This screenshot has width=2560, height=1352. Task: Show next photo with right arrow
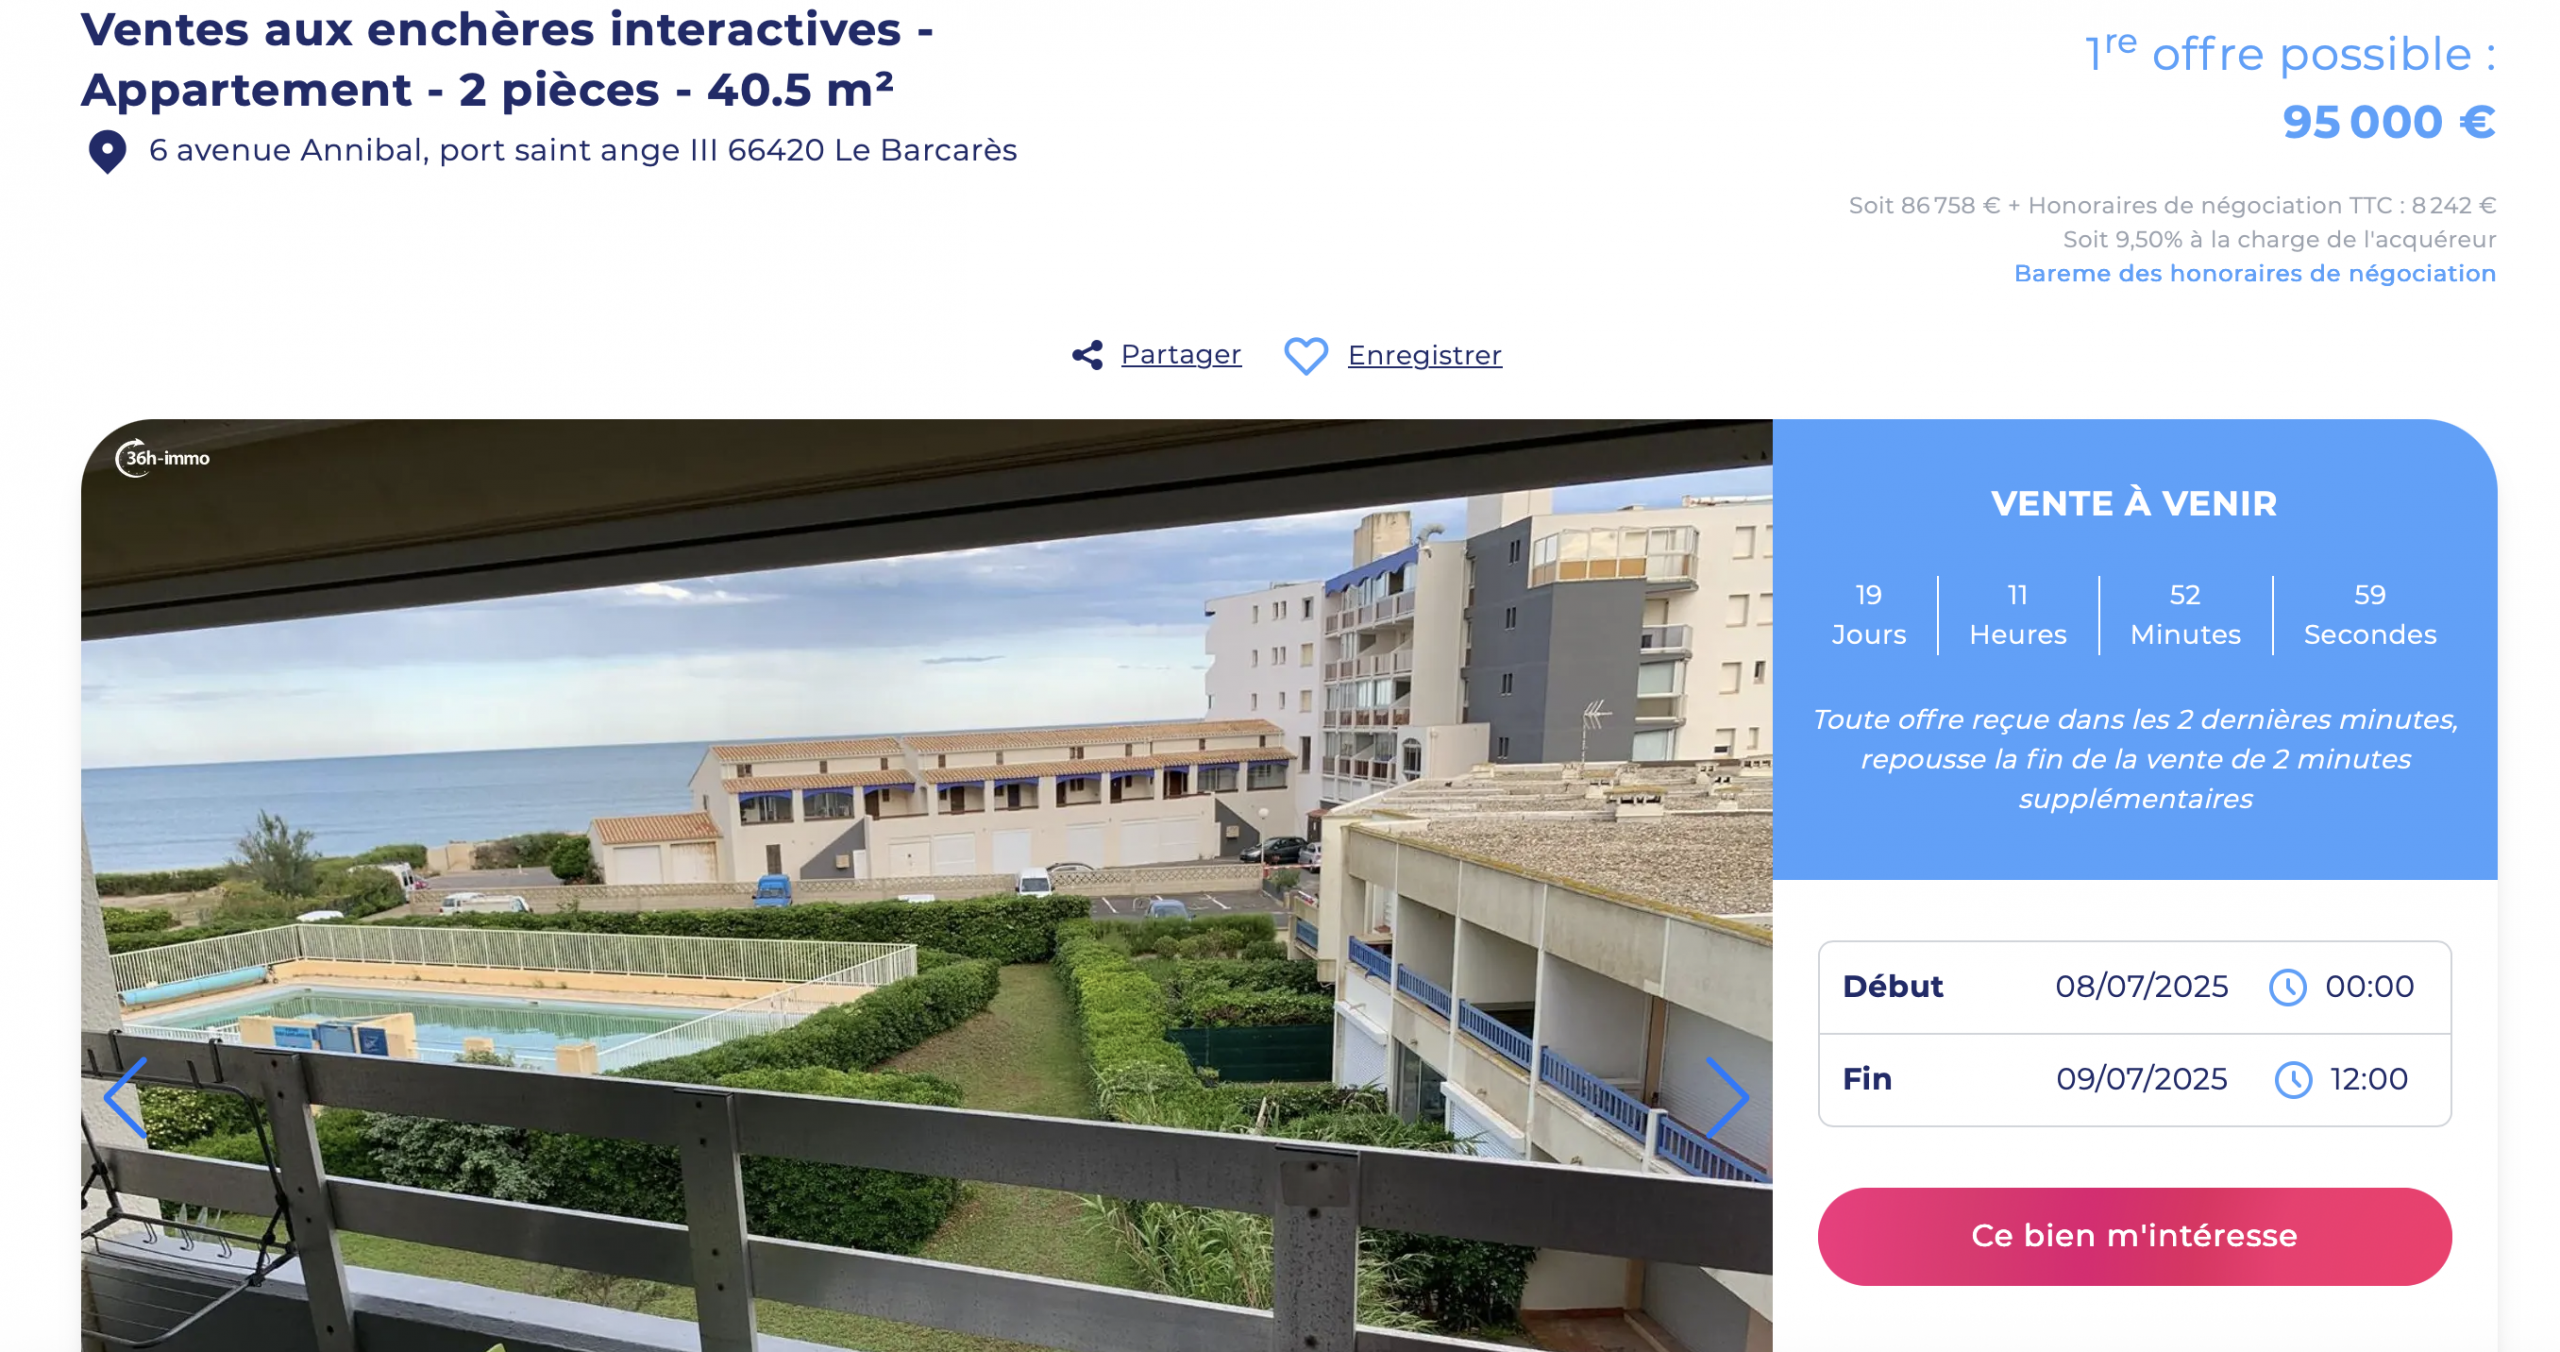[1727, 1097]
